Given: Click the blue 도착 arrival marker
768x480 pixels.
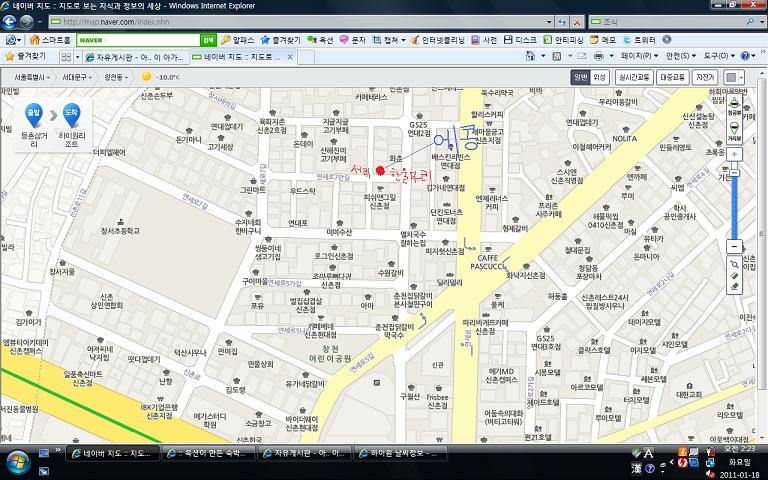Looking at the screenshot, I should (72, 116).
